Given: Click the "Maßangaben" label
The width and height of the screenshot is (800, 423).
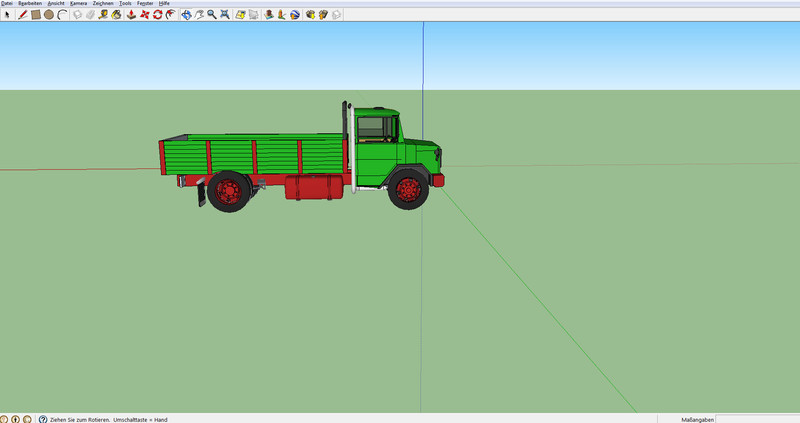Looking at the screenshot, I should (x=697, y=419).
